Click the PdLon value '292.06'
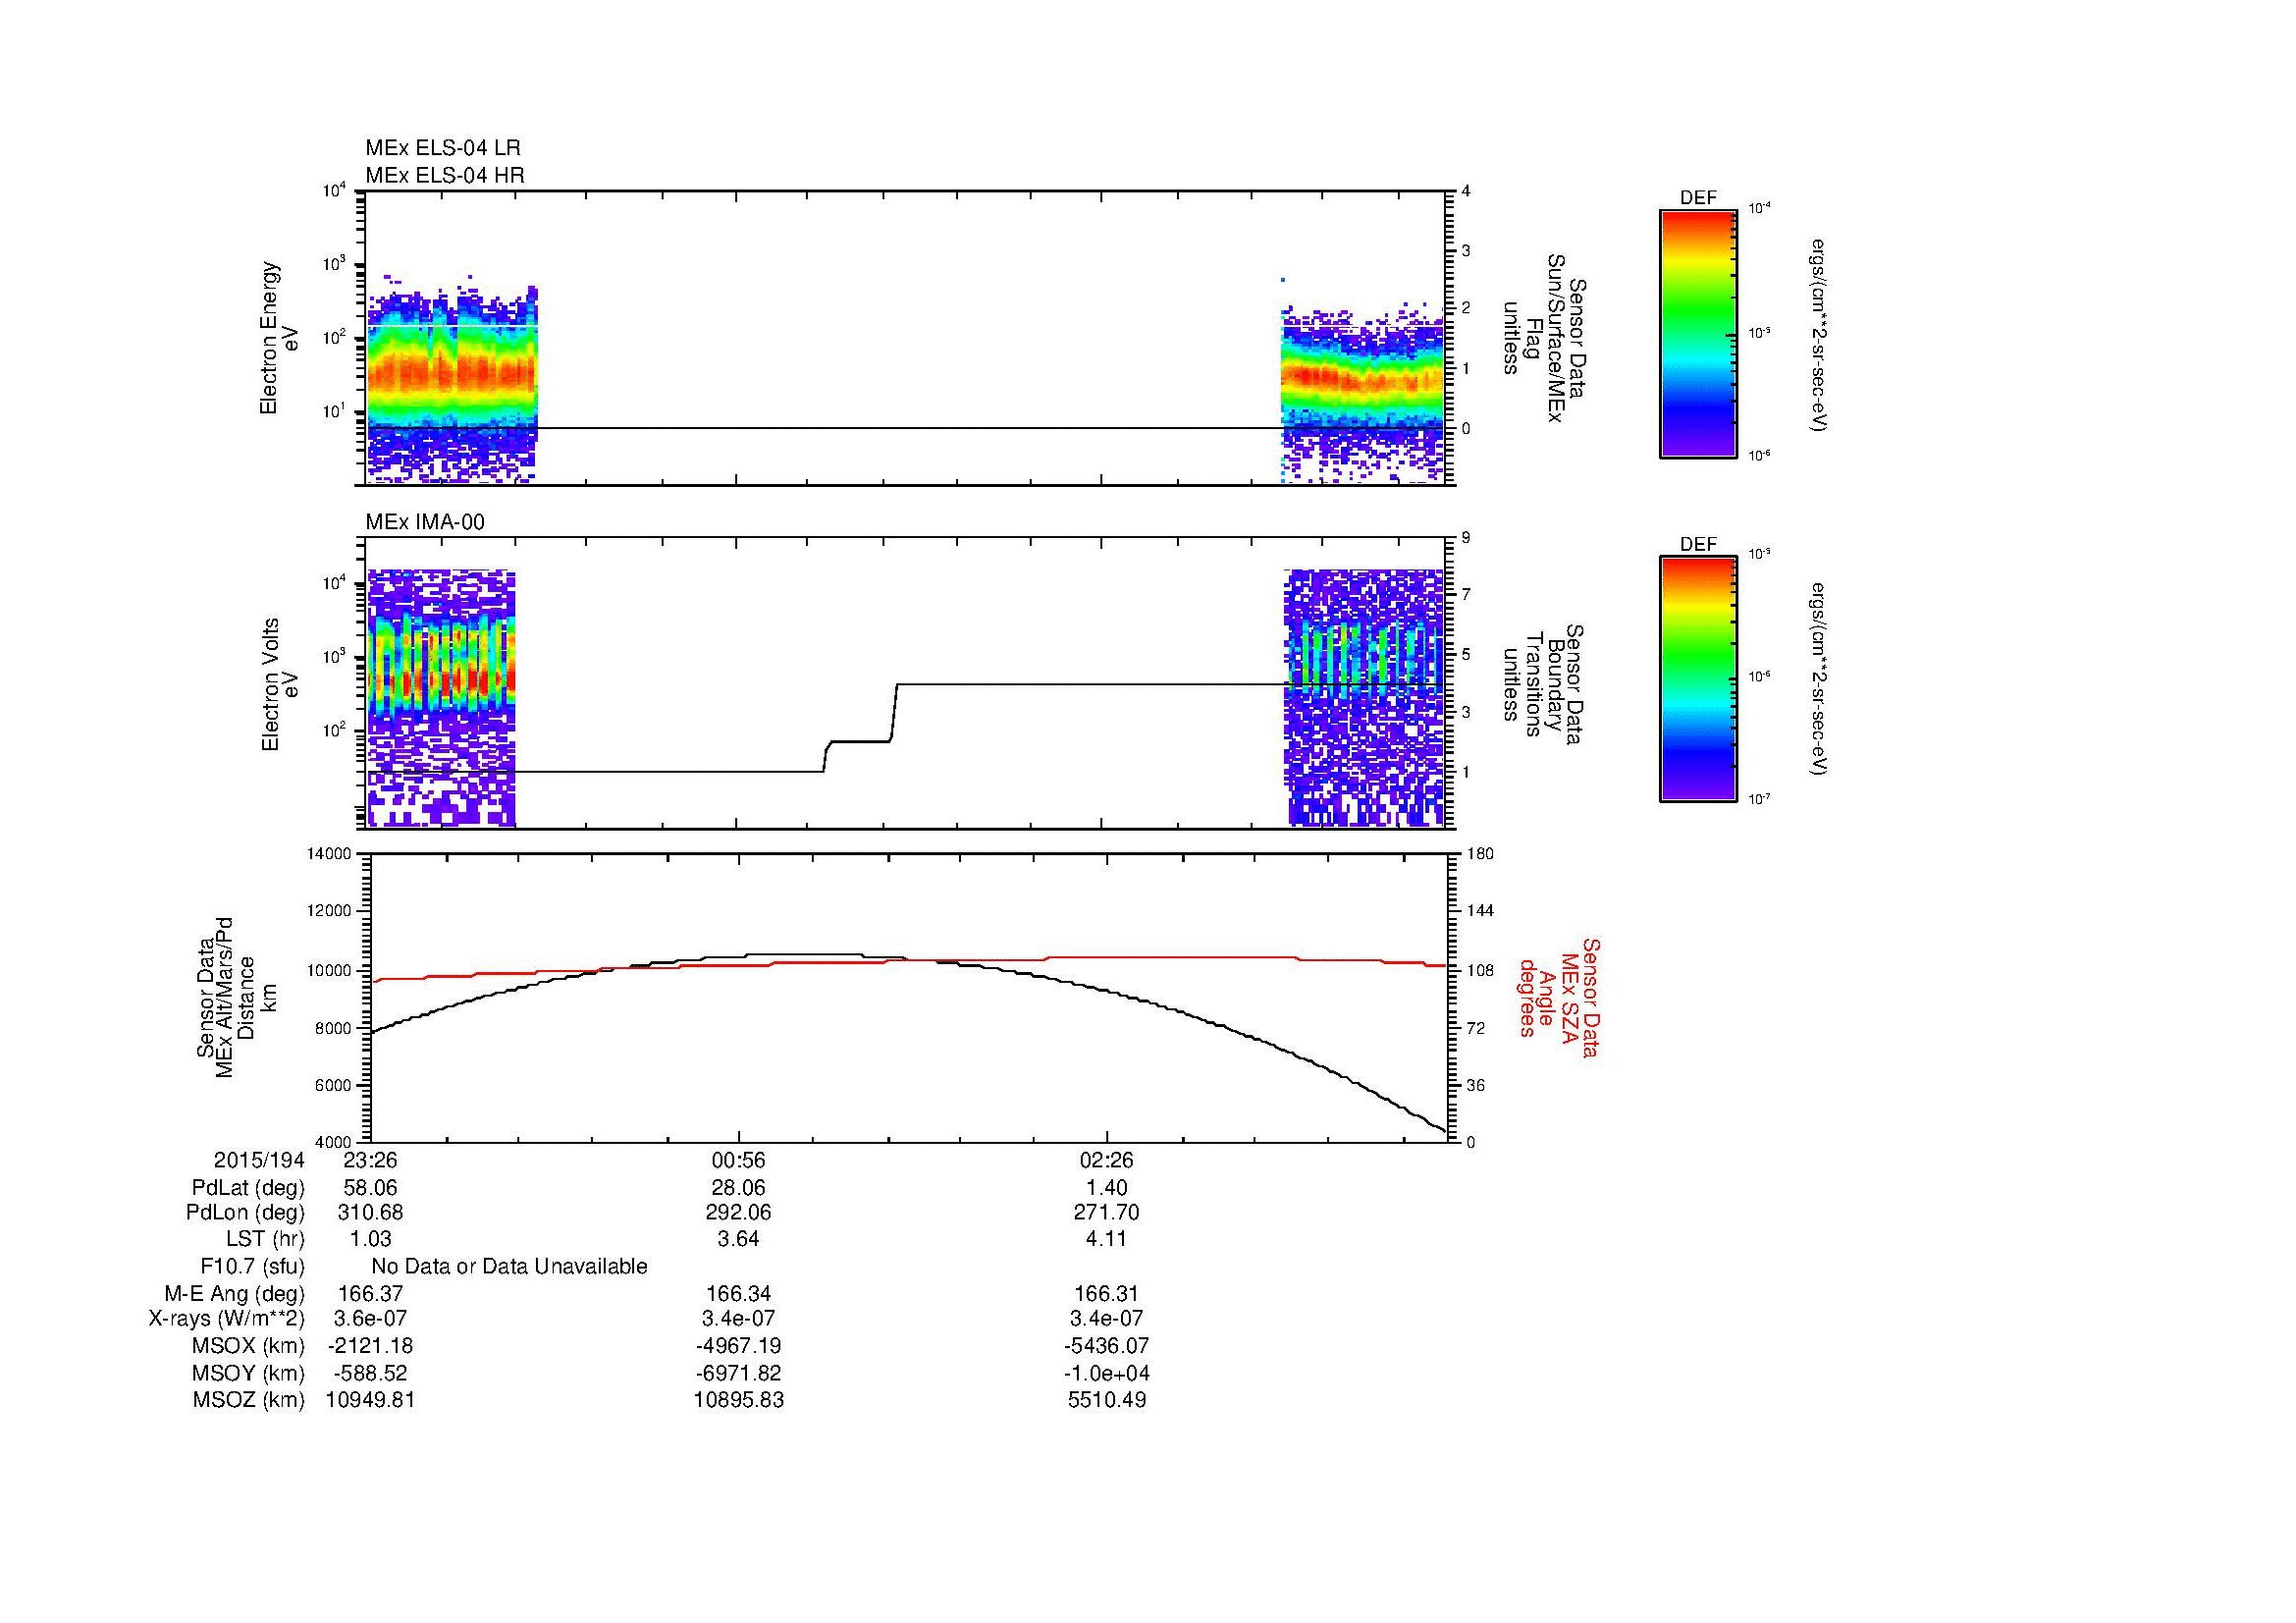This screenshot has height=1623, width=2296. click(738, 1213)
